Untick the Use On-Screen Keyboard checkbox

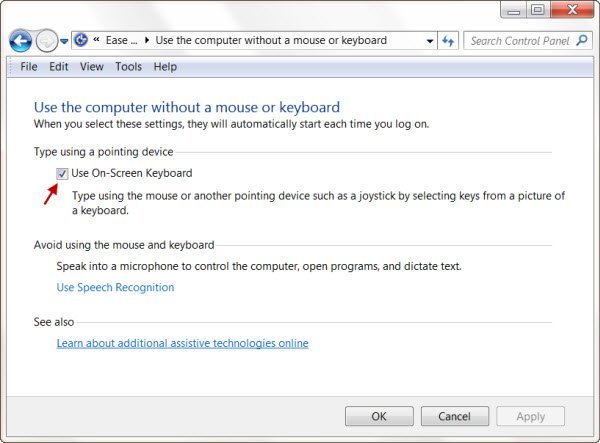[x=62, y=174]
